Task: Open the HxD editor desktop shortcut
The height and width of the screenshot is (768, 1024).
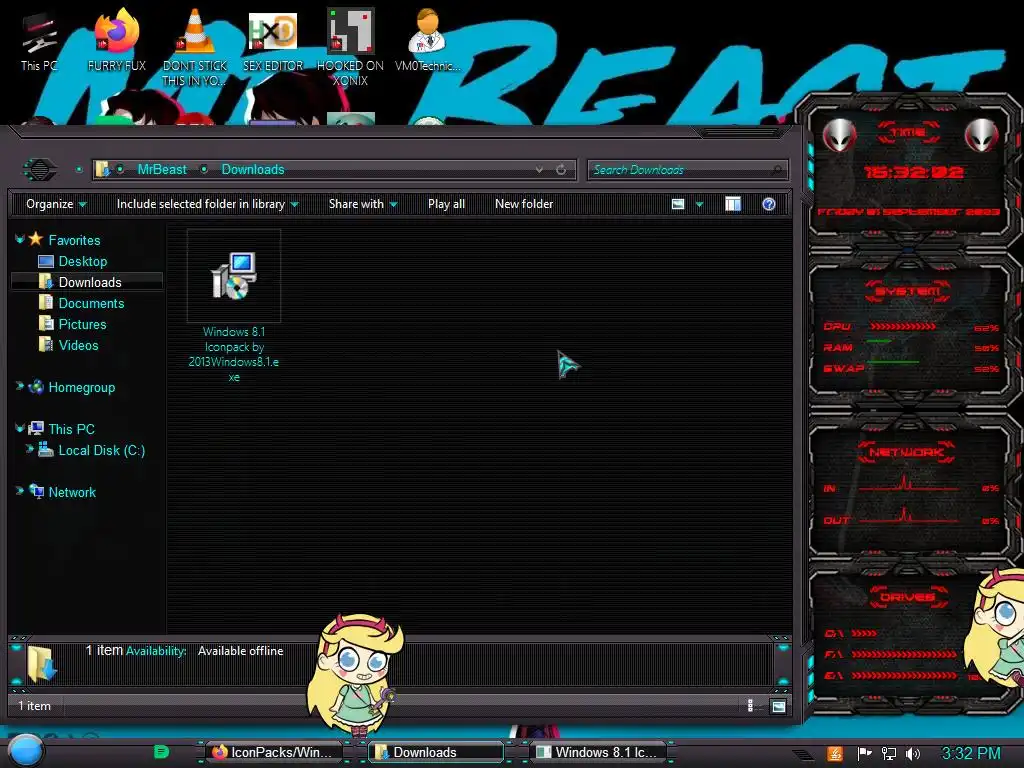Action: pos(273,40)
